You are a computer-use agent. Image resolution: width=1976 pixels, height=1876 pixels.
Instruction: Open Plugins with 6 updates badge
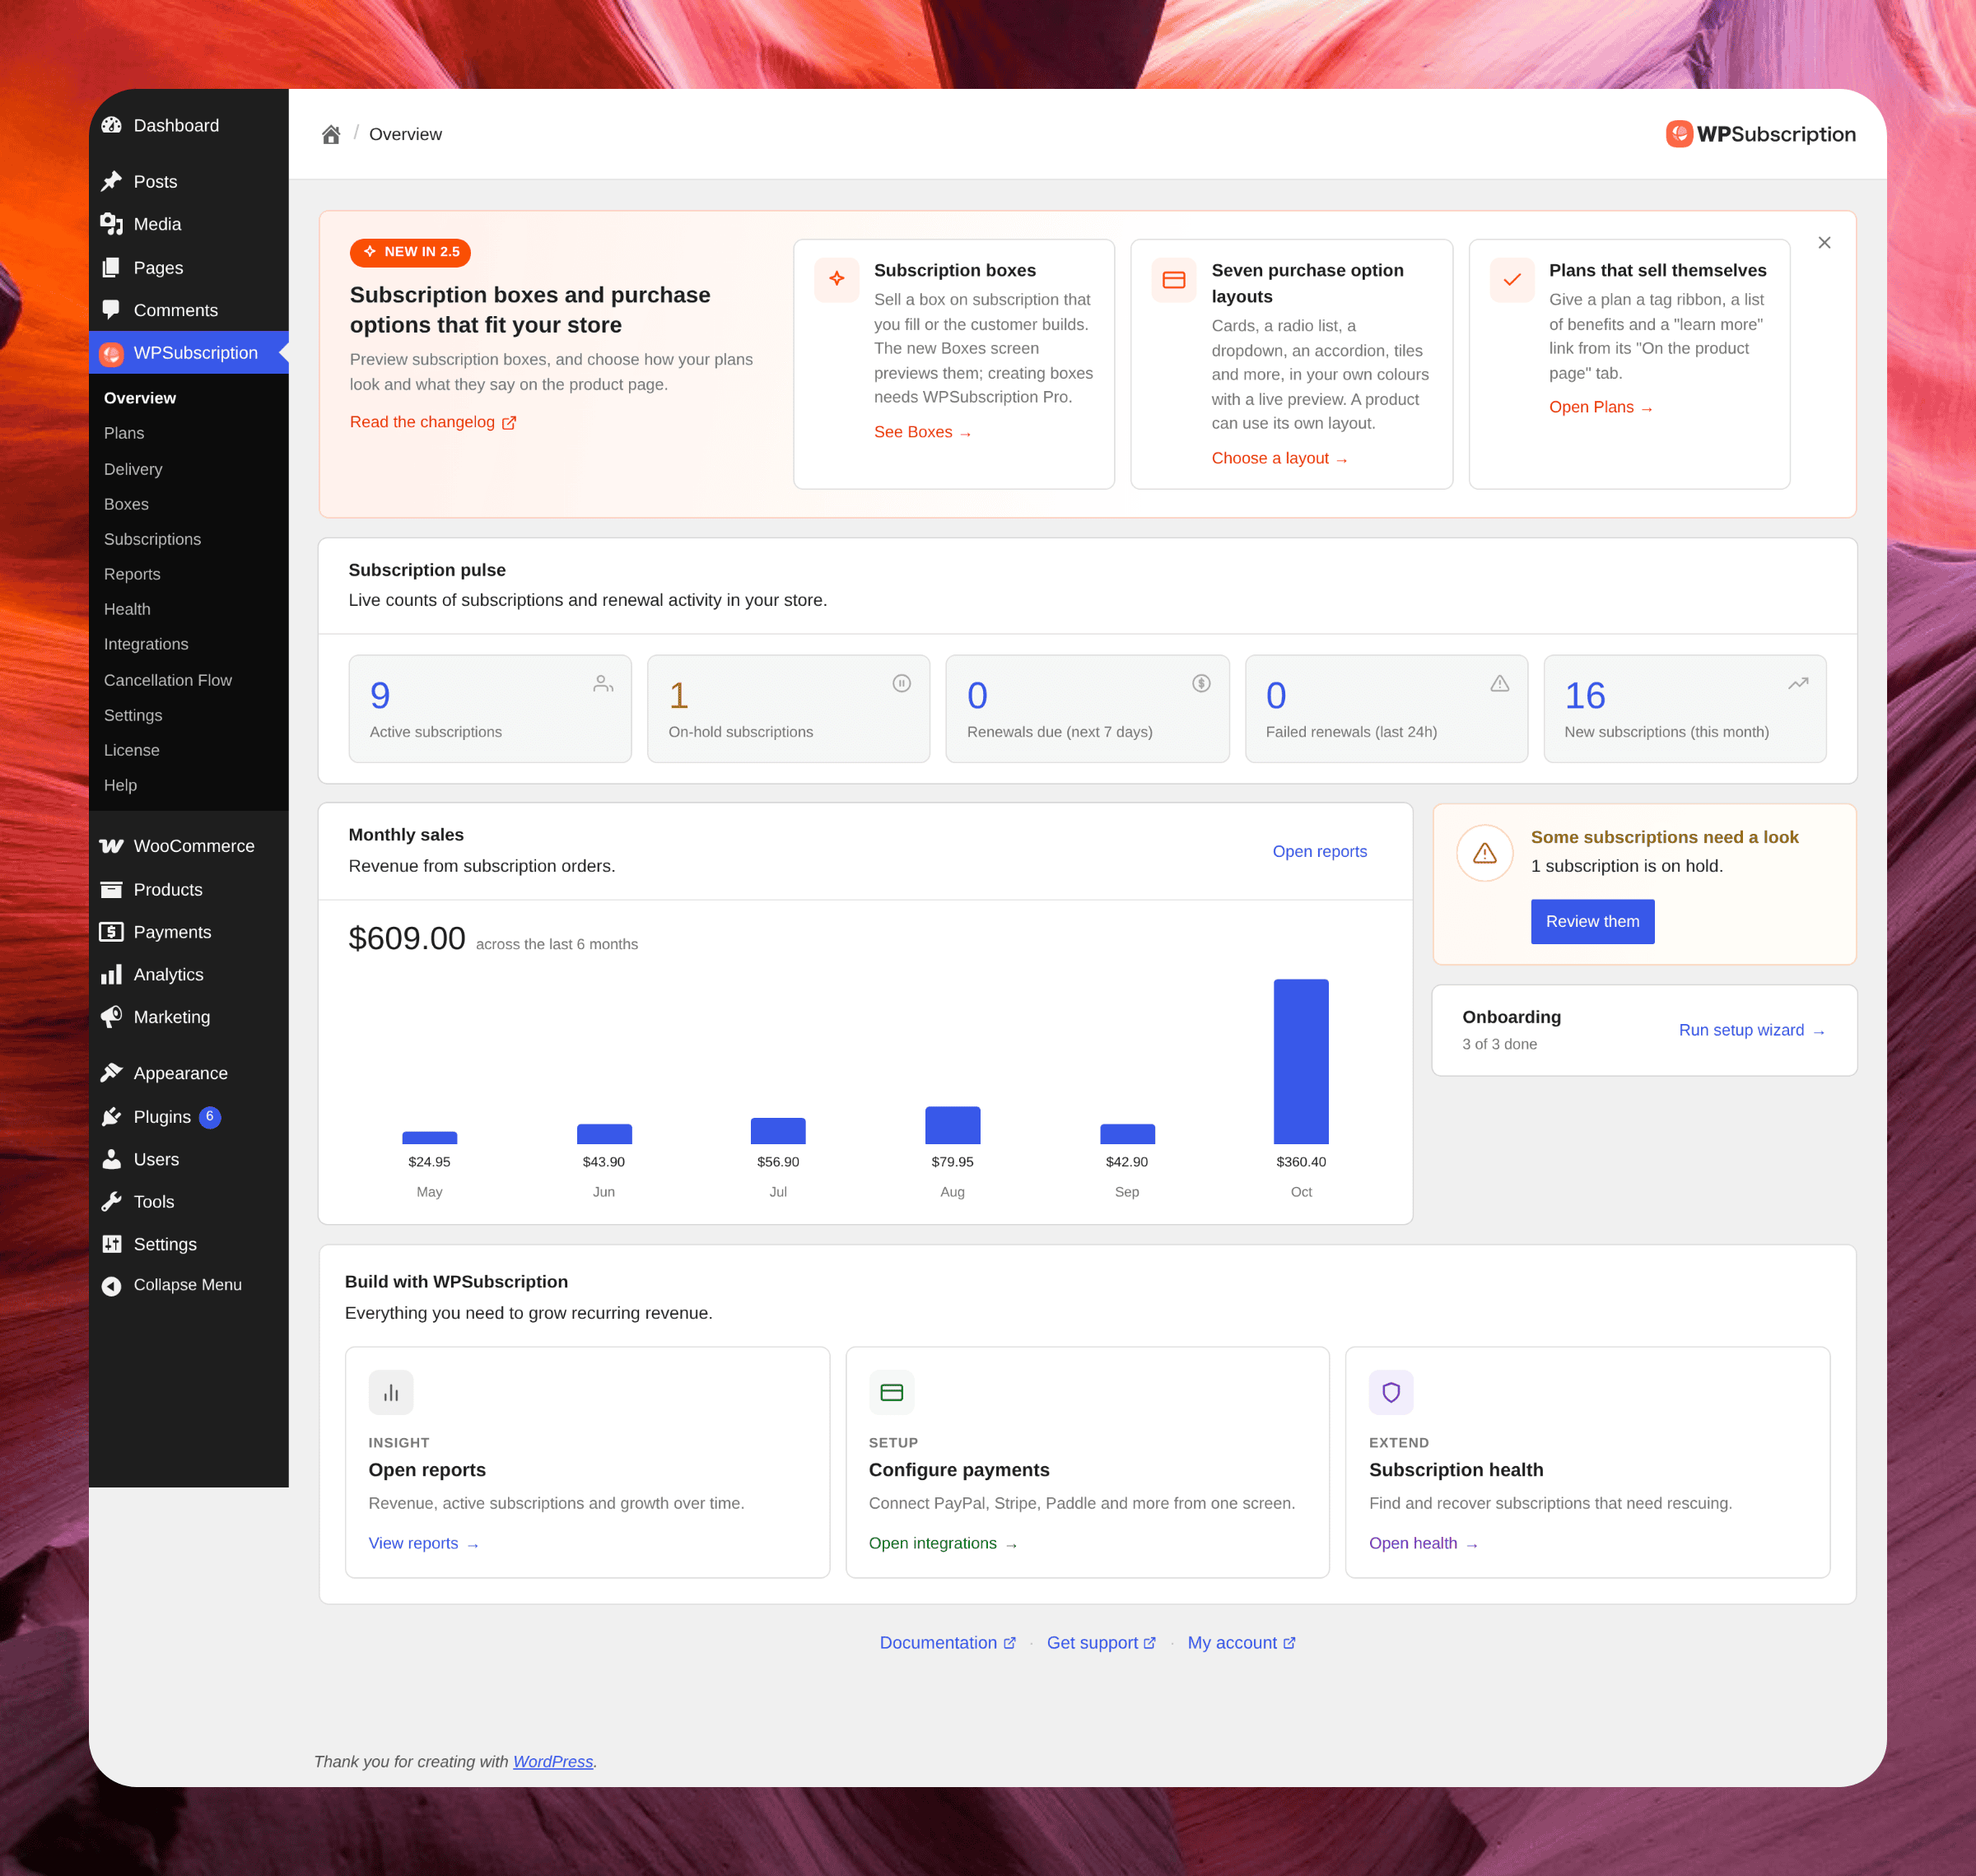(189, 1117)
